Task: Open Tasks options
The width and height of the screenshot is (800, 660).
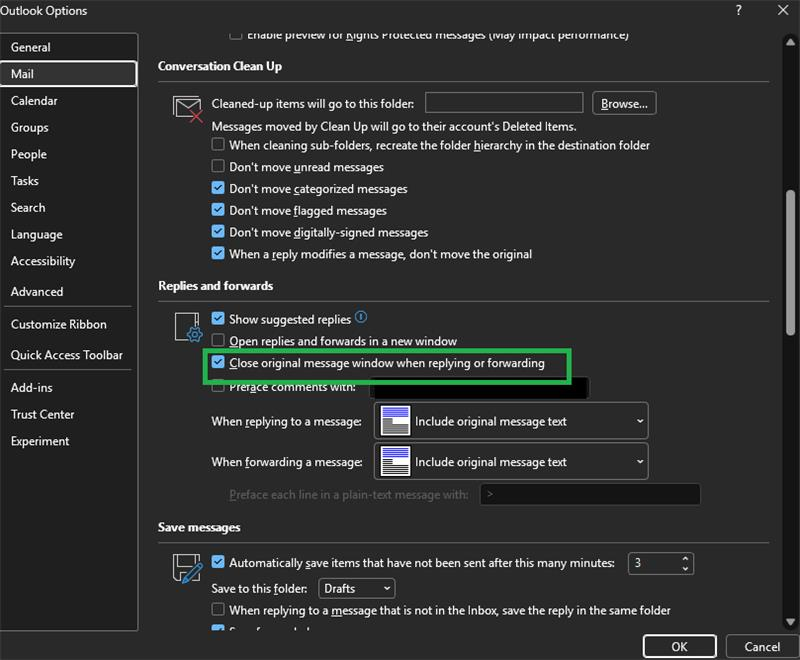Action: point(69,181)
